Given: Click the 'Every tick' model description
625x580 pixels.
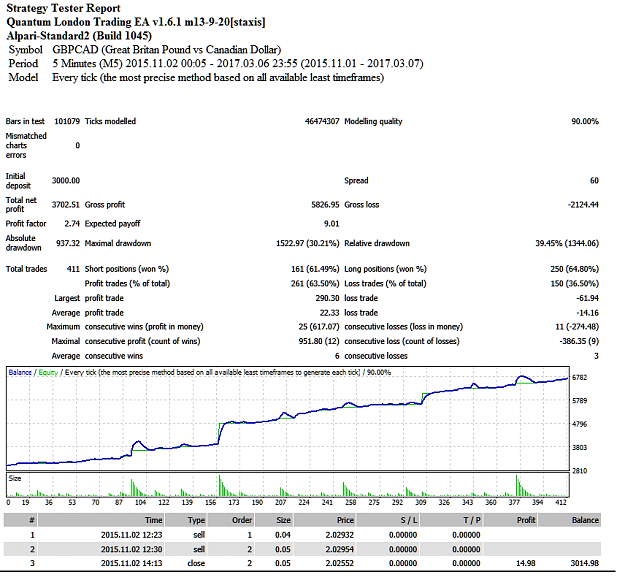Looking at the screenshot, I should tap(218, 78).
